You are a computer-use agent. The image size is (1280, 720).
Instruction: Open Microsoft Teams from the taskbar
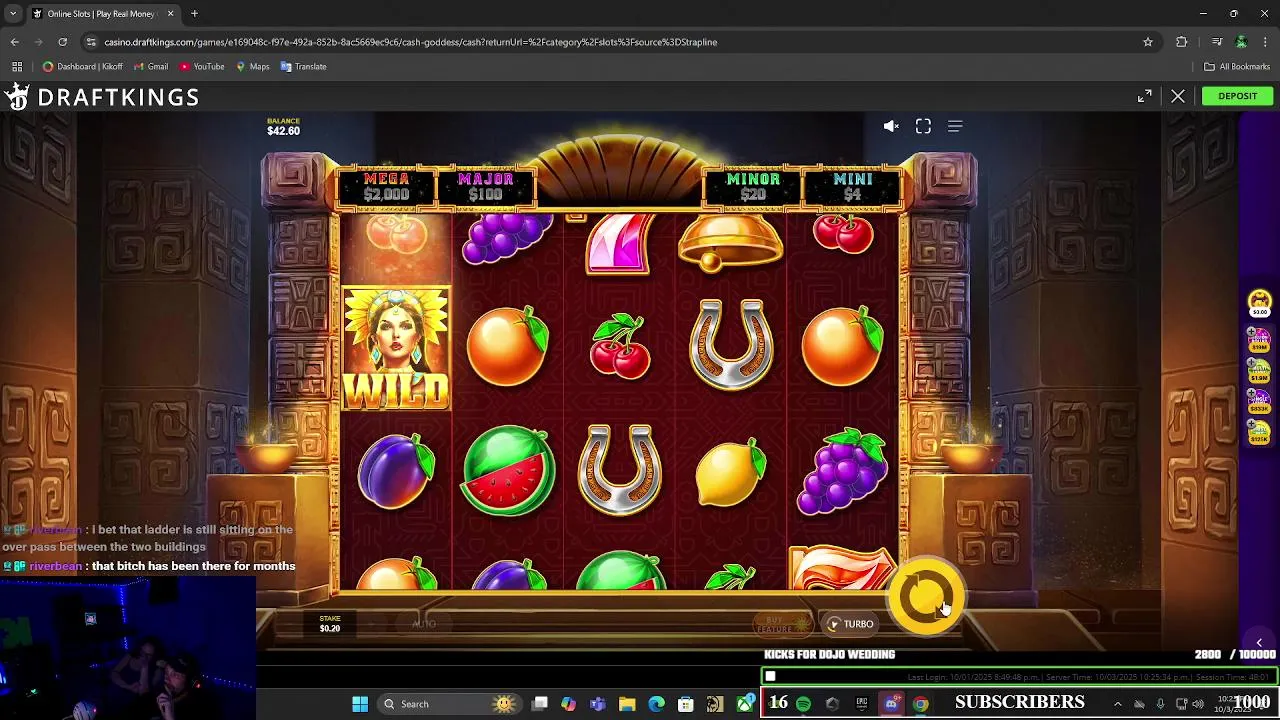coord(598,704)
